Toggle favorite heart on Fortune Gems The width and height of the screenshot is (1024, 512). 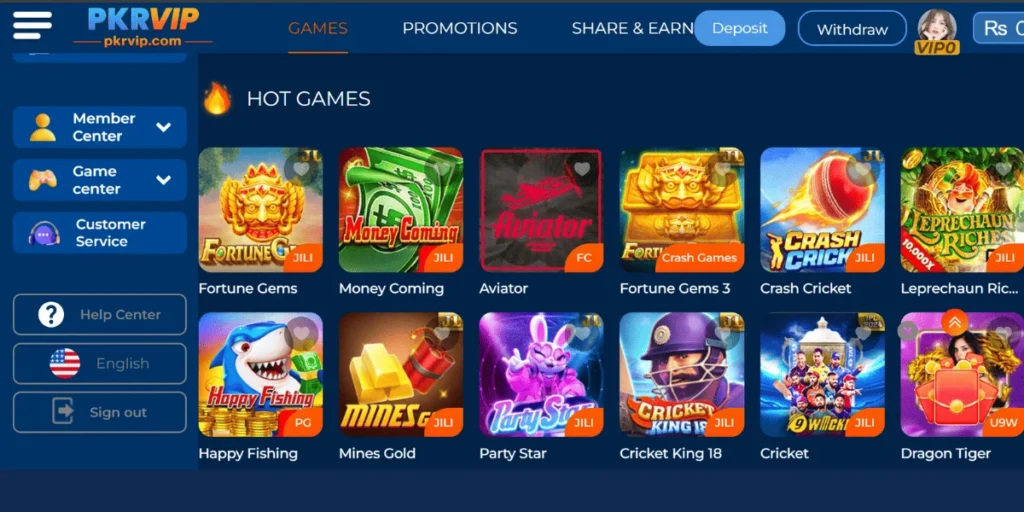tap(301, 169)
